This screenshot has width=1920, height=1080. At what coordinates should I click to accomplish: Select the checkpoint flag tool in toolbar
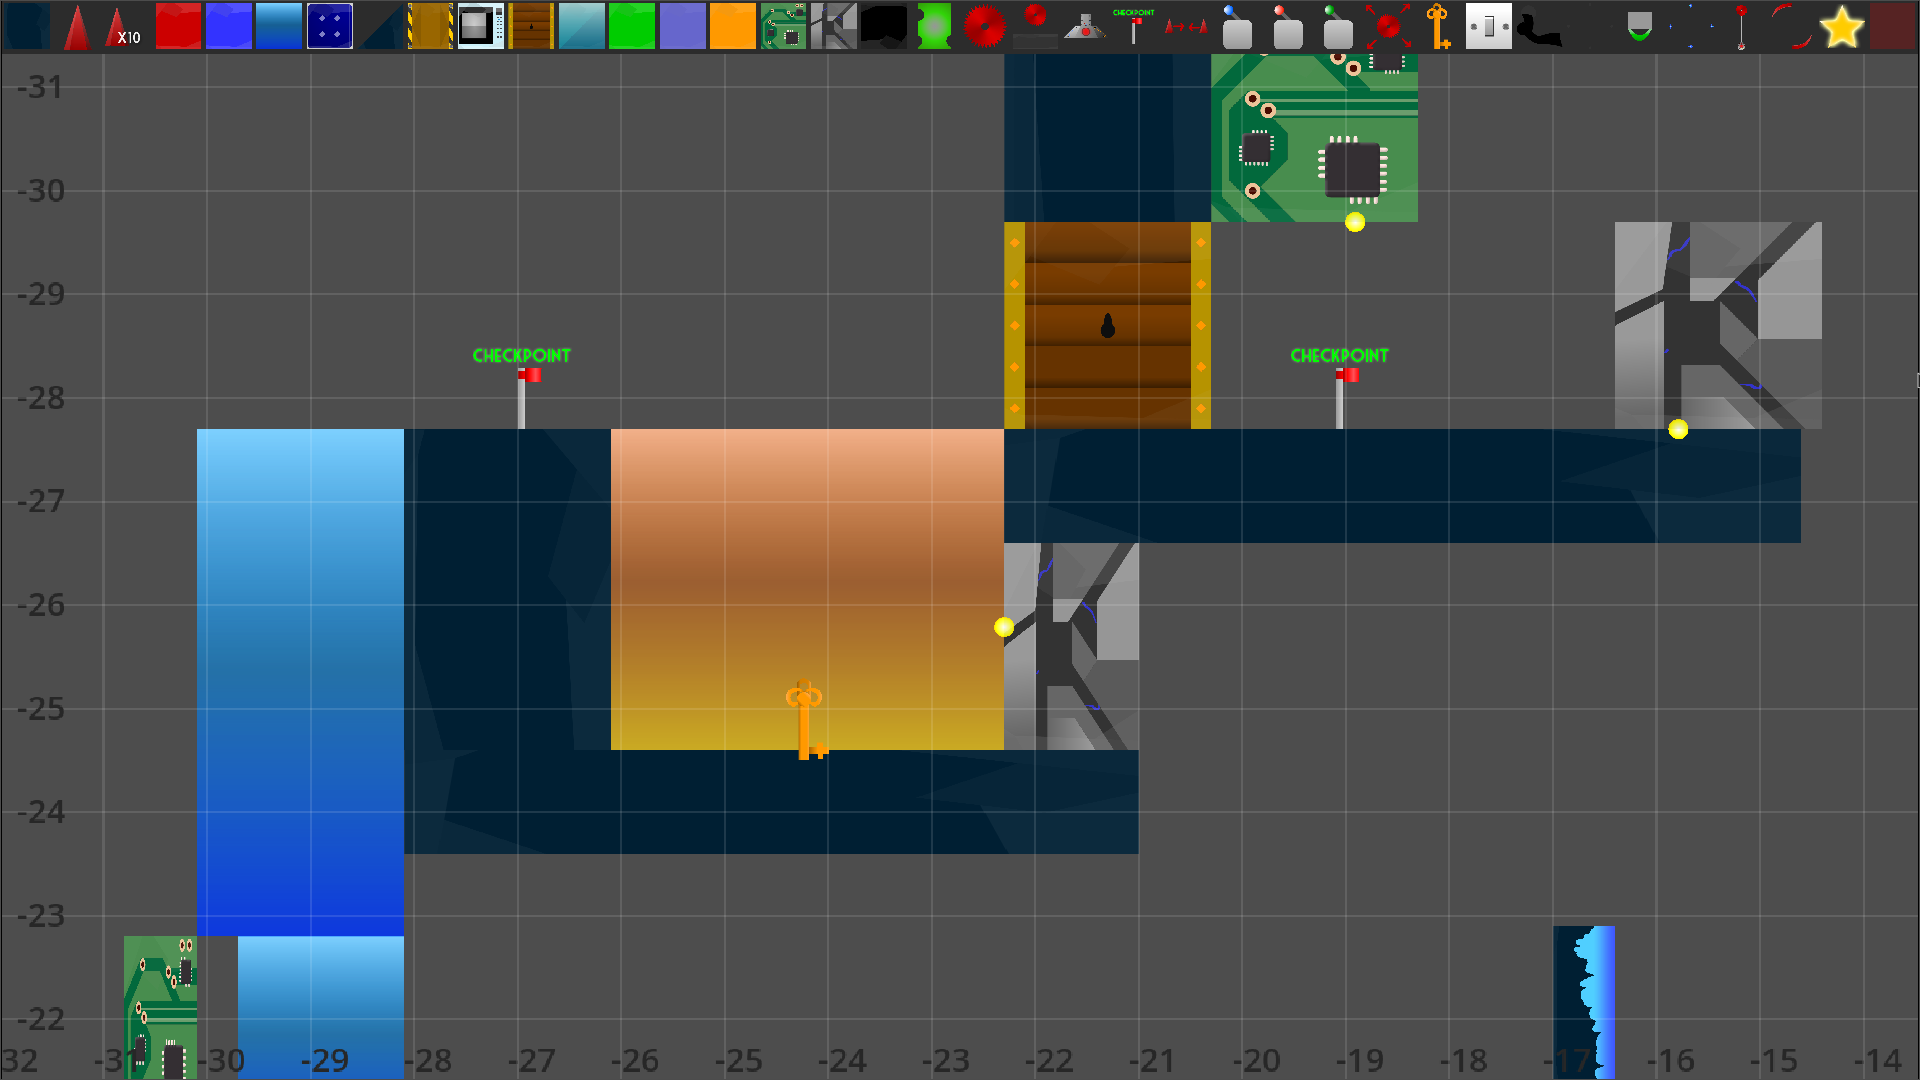(x=1135, y=27)
